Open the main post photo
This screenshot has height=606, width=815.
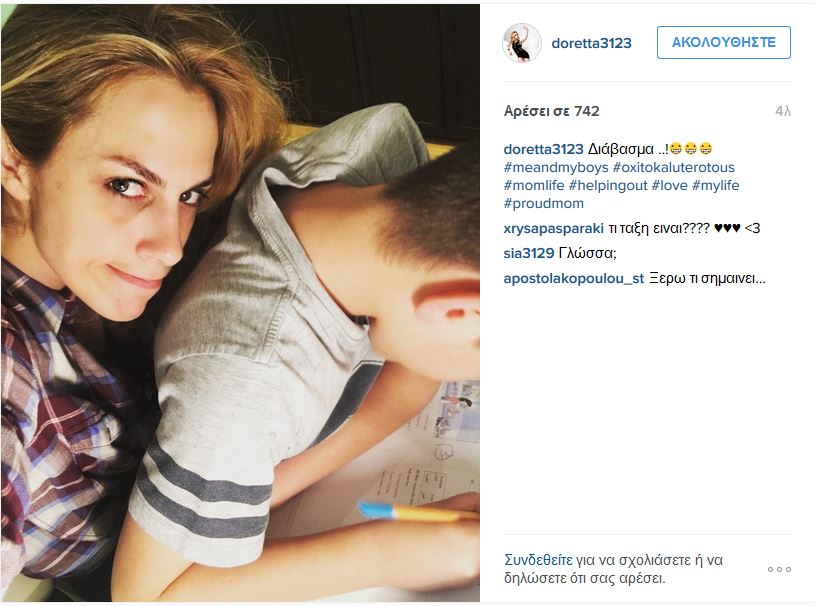[x=240, y=304]
